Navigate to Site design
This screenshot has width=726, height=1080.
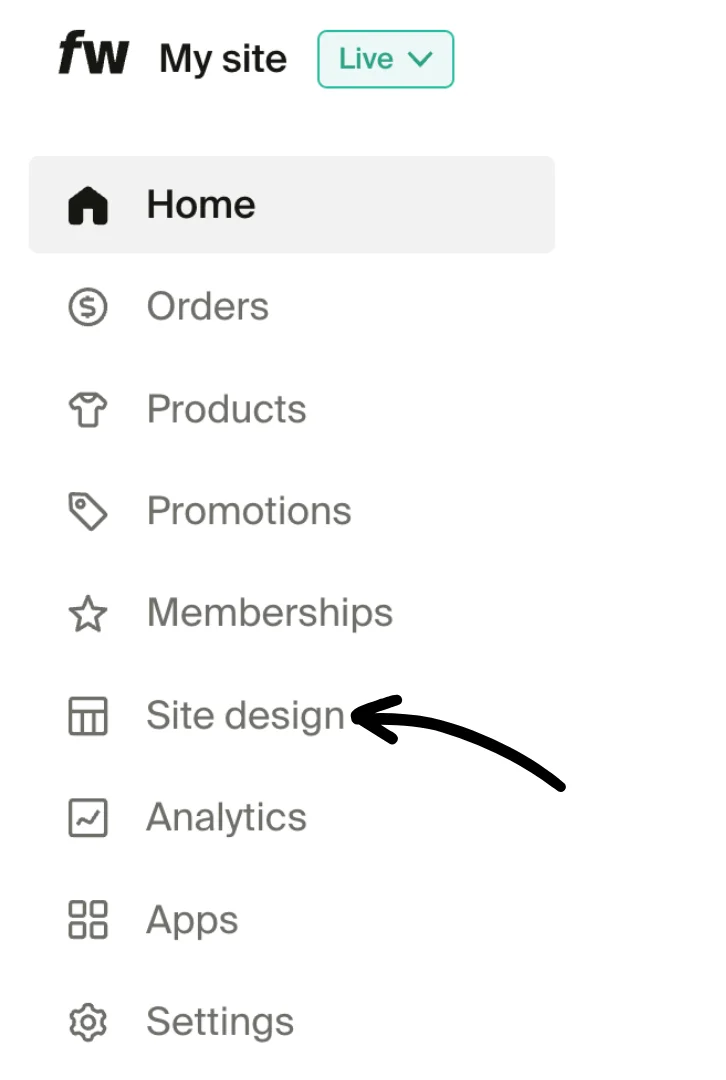point(245,716)
